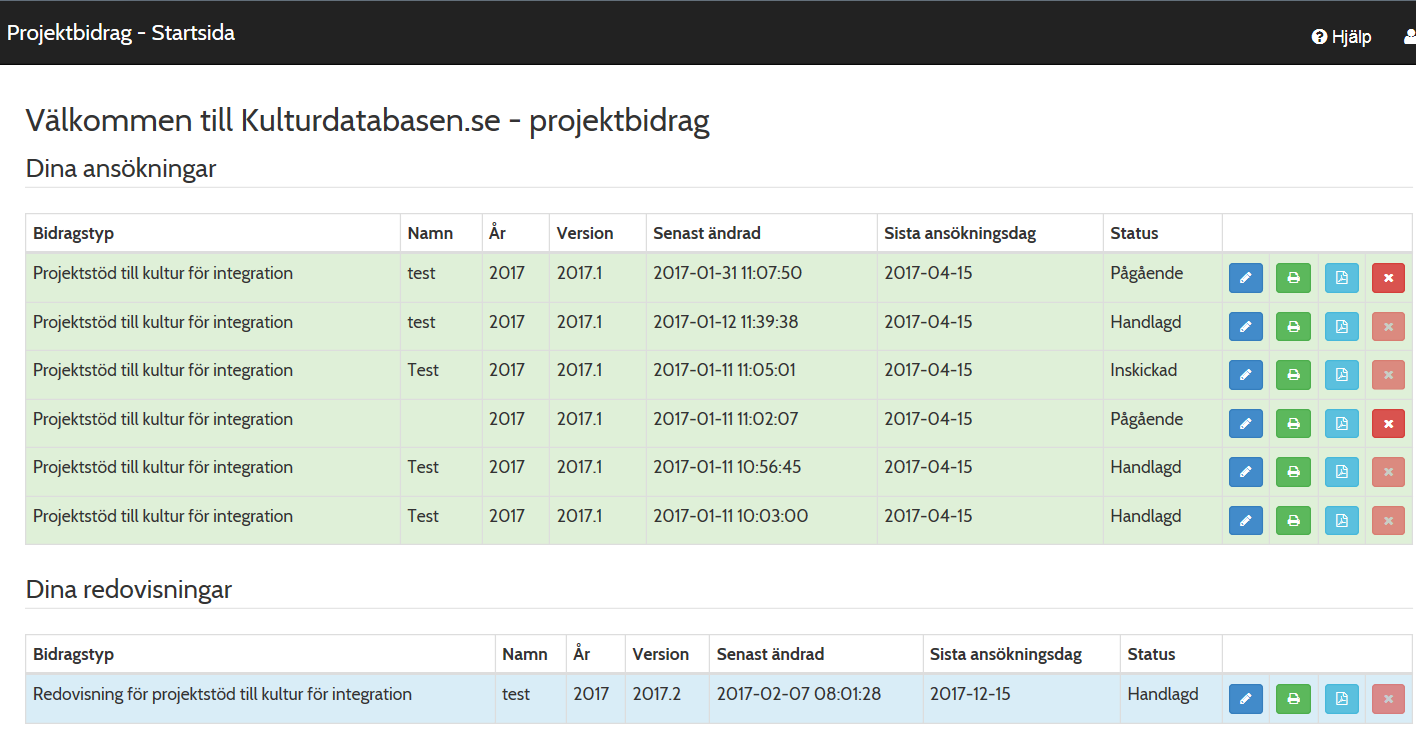Click Bidragstyp header in Dina ansökningar table

point(74,233)
